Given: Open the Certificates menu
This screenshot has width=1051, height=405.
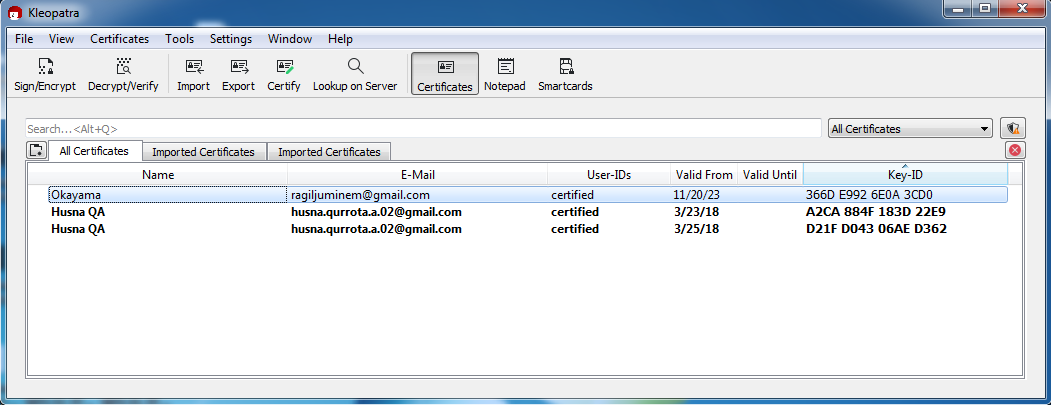Looking at the screenshot, I should (x=120, y=39).
